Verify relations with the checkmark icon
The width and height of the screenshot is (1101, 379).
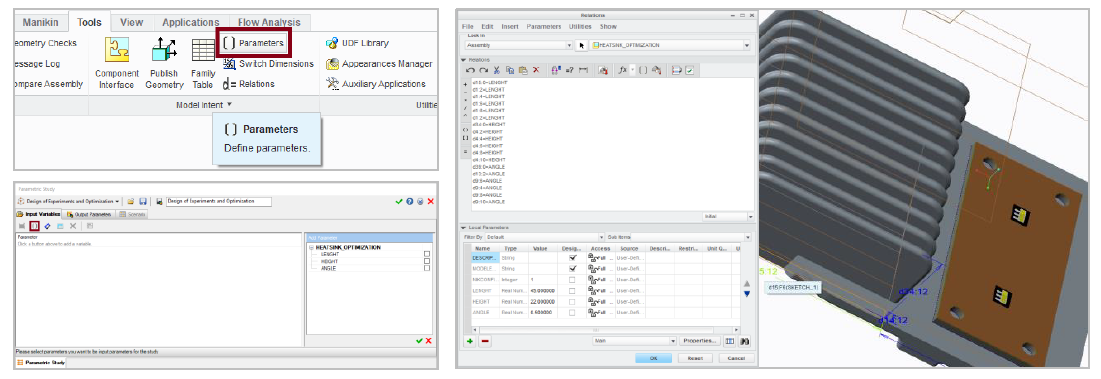(x=690, y=70)
